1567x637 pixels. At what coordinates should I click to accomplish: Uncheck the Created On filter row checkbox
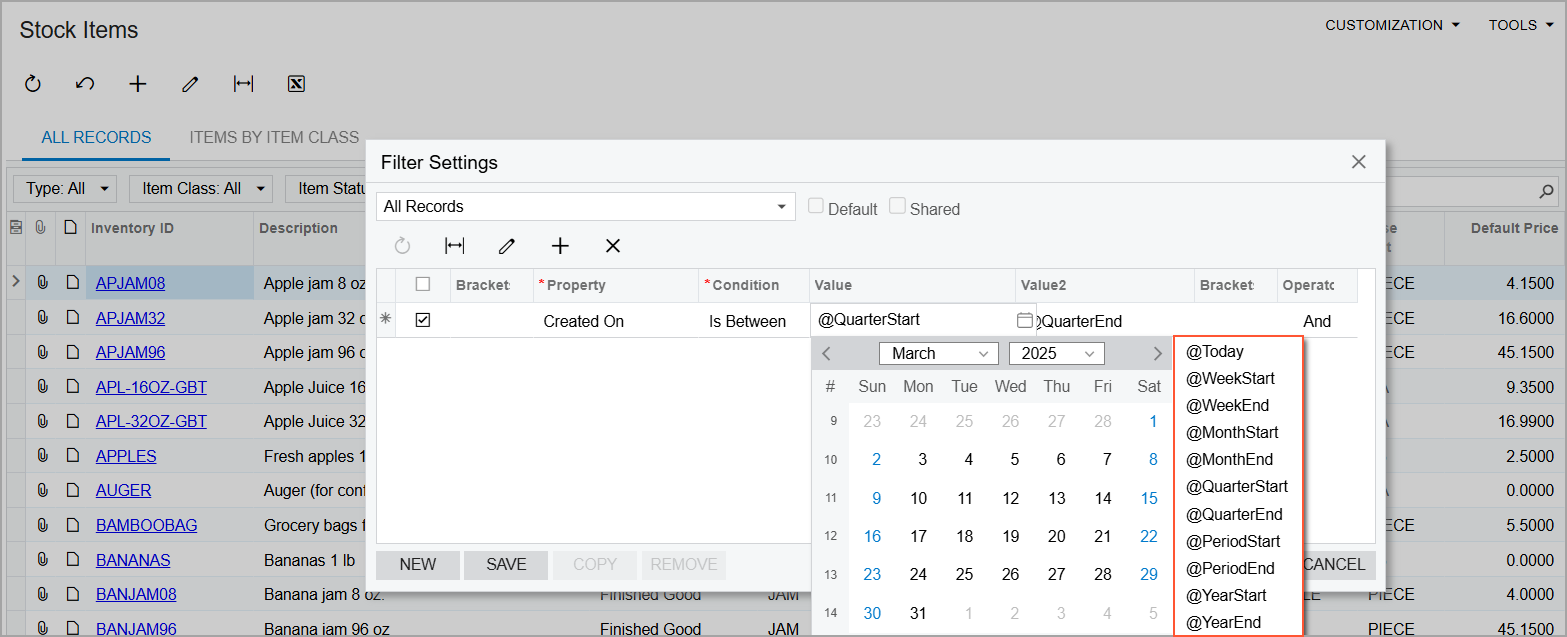423,321
